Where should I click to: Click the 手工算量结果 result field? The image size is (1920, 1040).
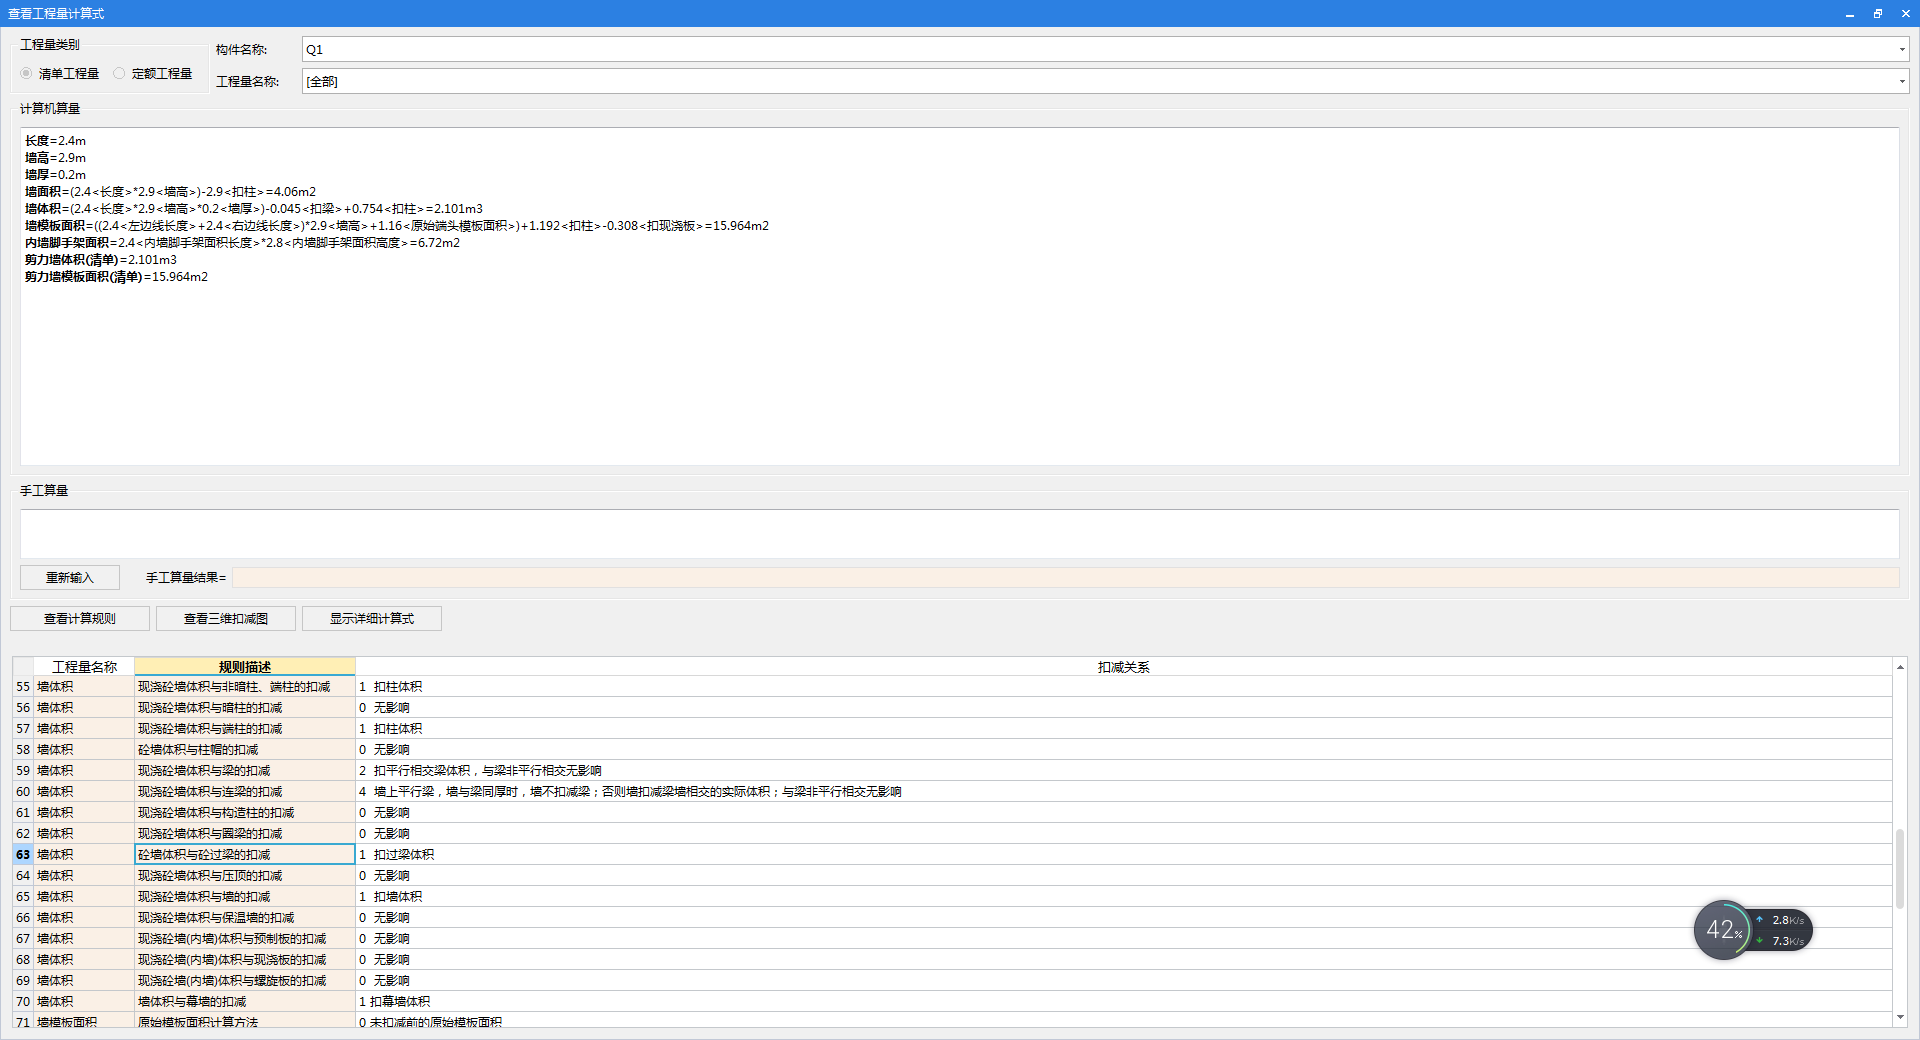click(1065, 578)
